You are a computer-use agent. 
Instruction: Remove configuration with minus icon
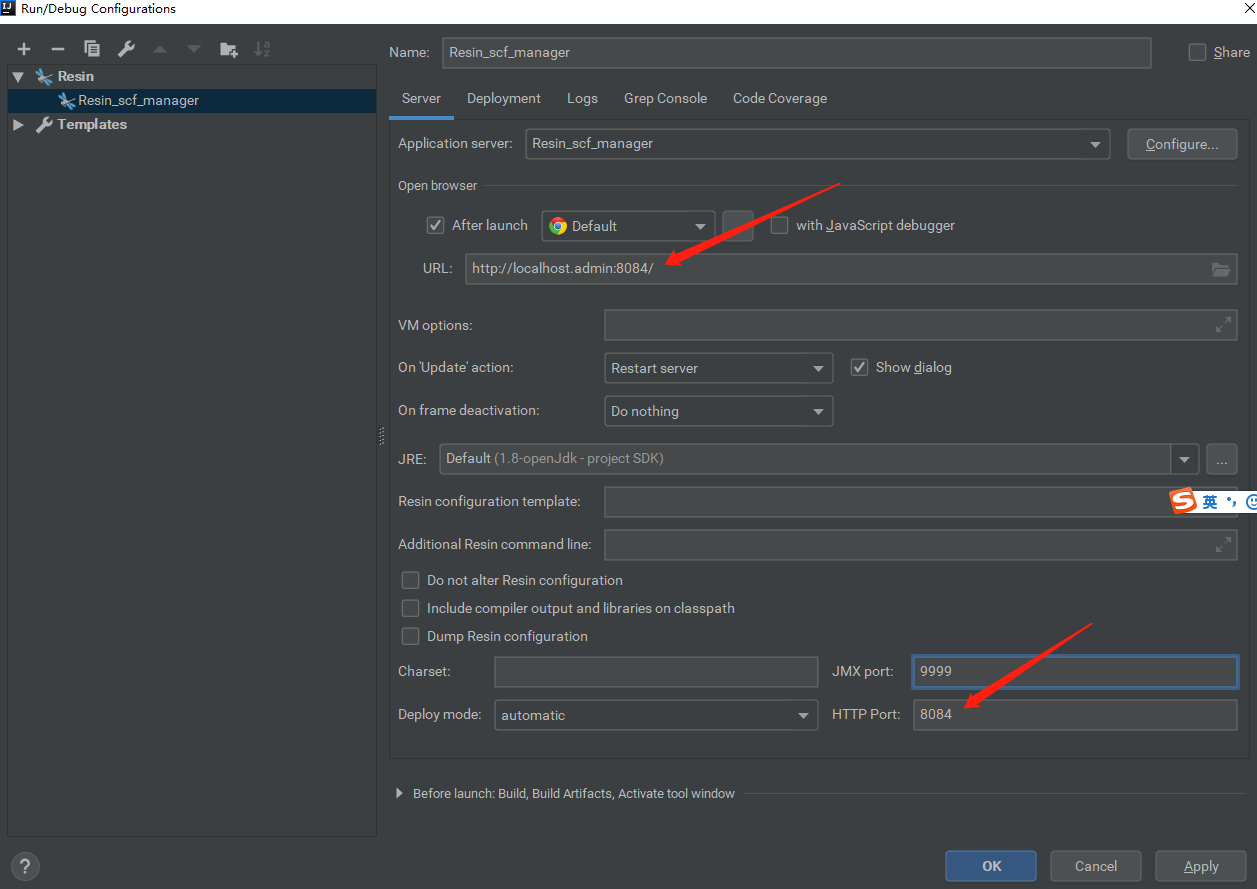tap(58, 49)
